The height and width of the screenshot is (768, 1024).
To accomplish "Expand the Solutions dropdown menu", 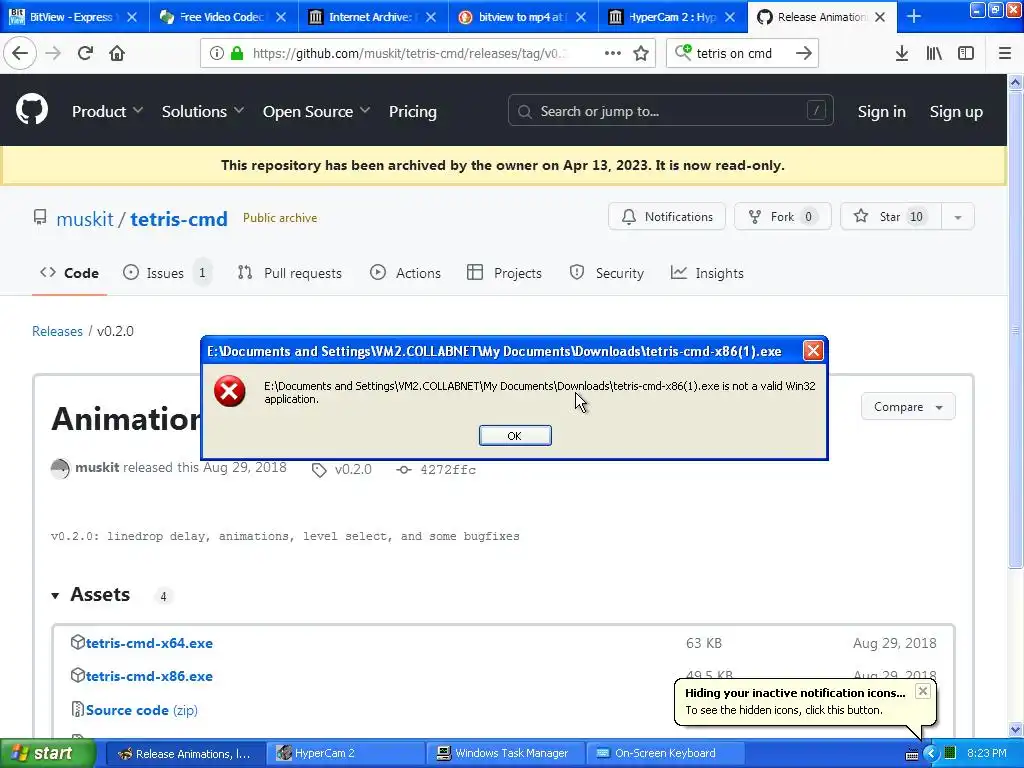I will pyautogui.click(x=202, y=112).
